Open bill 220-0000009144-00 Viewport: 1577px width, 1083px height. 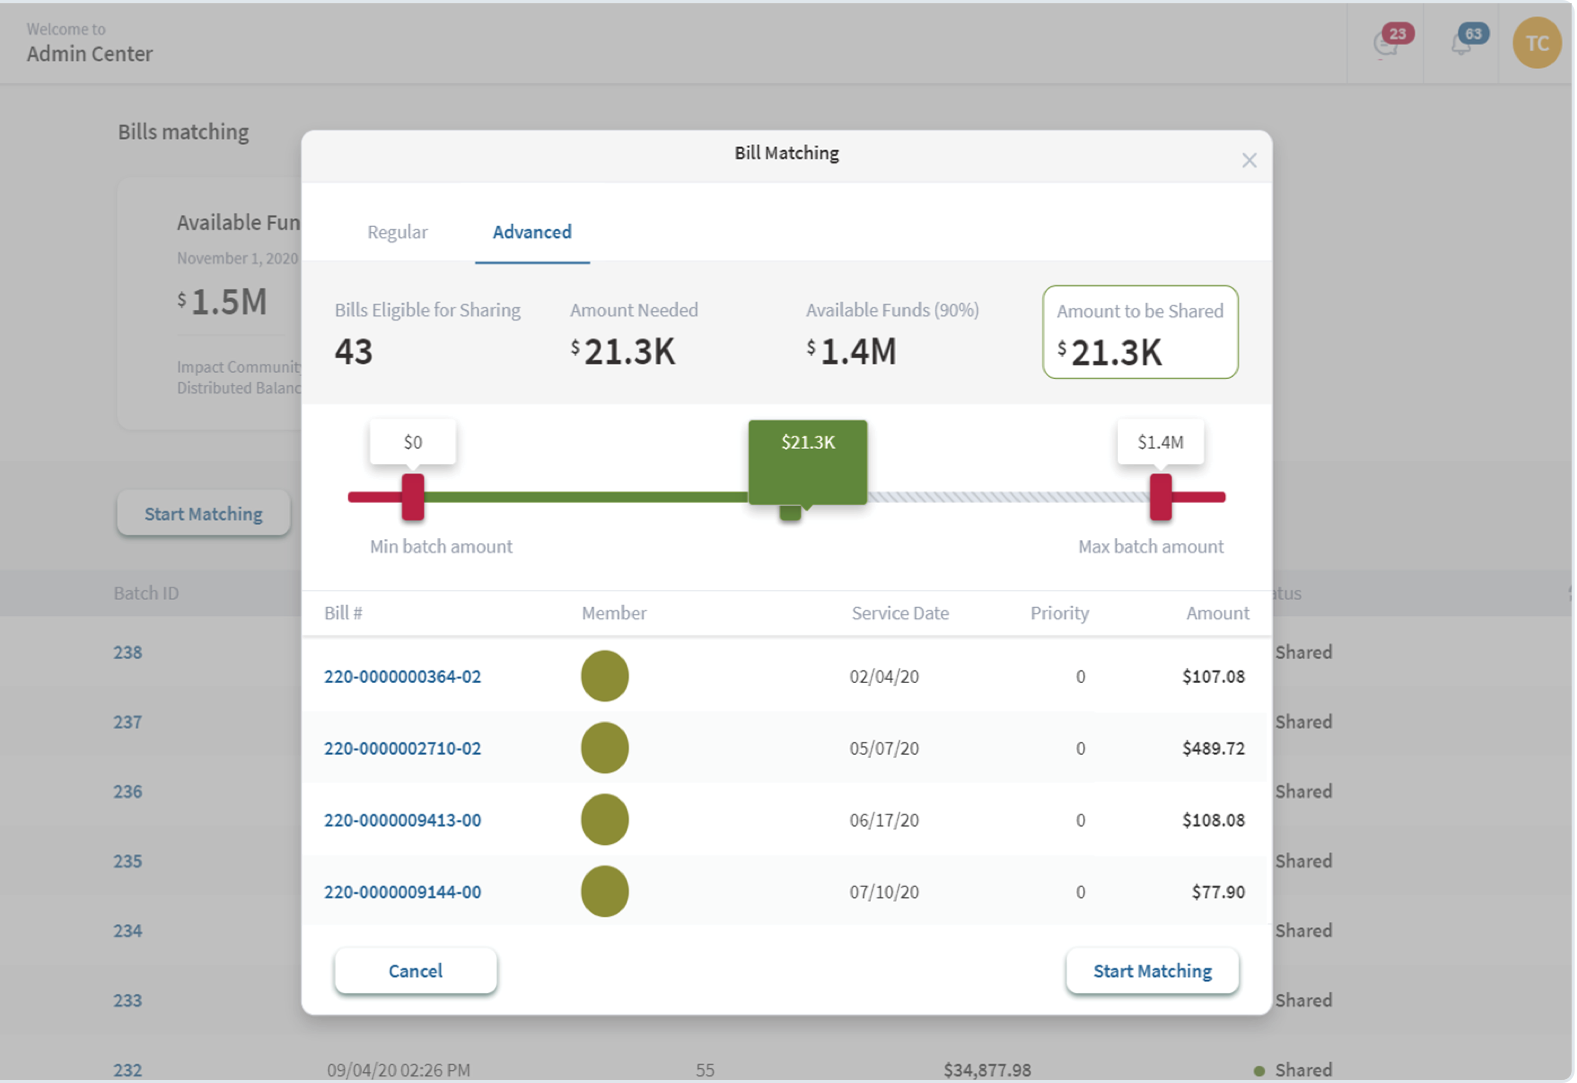402,892
